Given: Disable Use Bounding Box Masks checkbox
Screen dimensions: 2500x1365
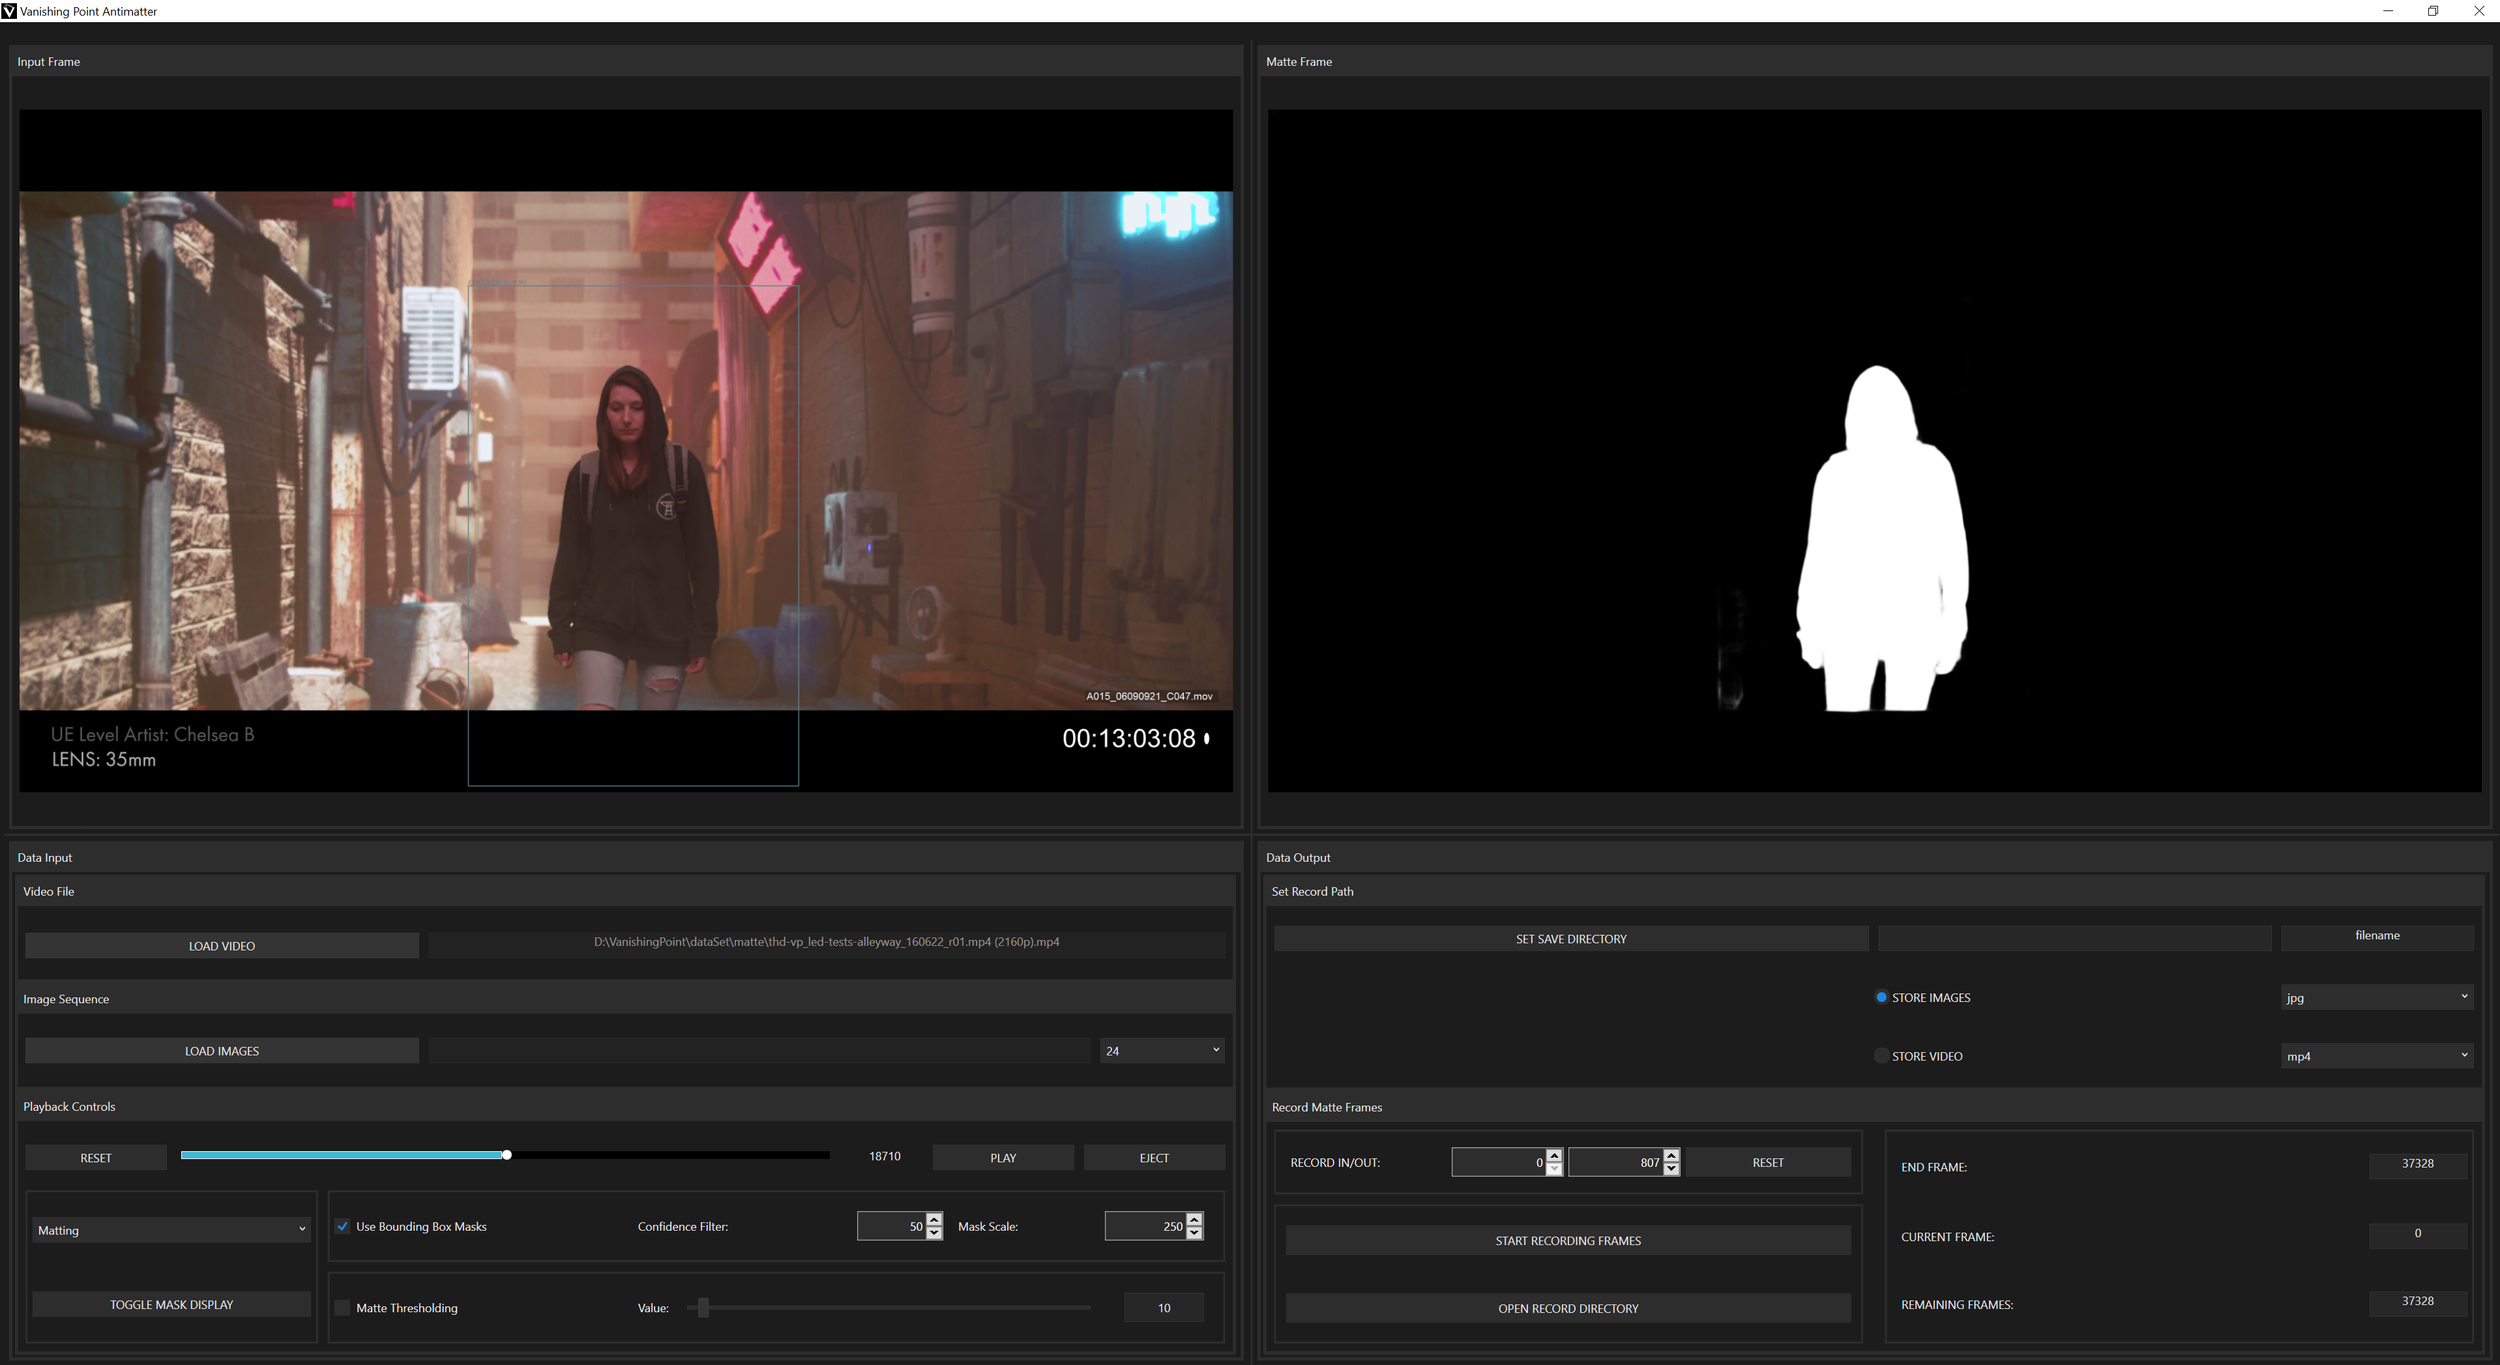Looking at the screenshot, I should [343, 1226].
